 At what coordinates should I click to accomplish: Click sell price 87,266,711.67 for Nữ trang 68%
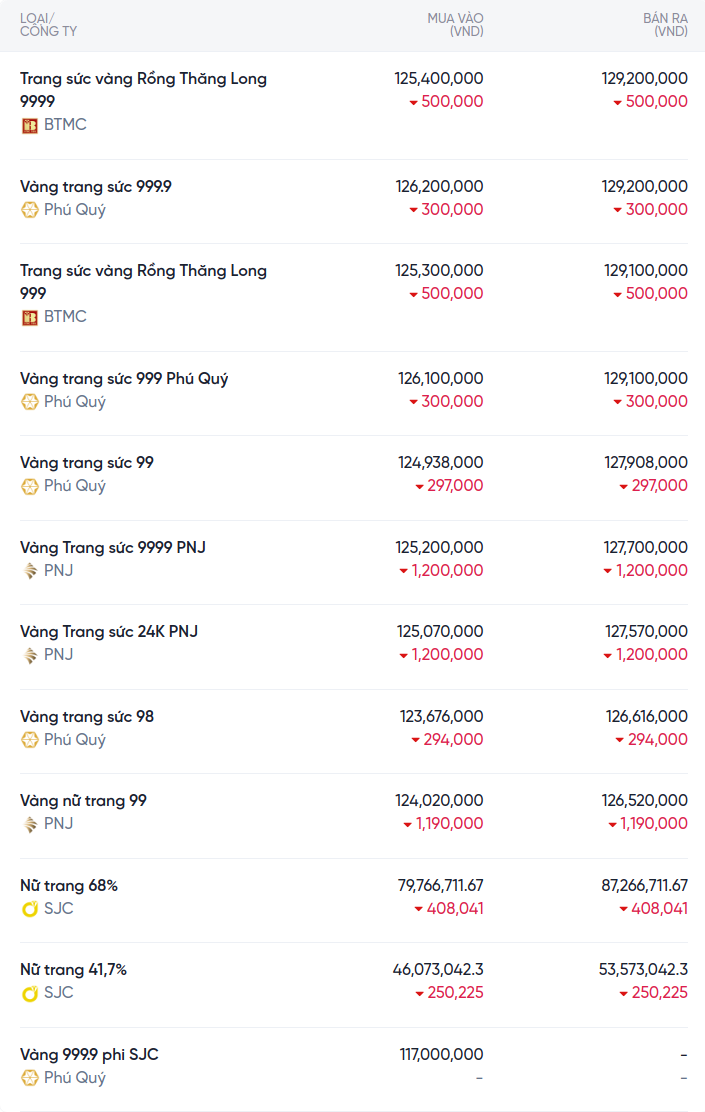[x=644, y=885]
